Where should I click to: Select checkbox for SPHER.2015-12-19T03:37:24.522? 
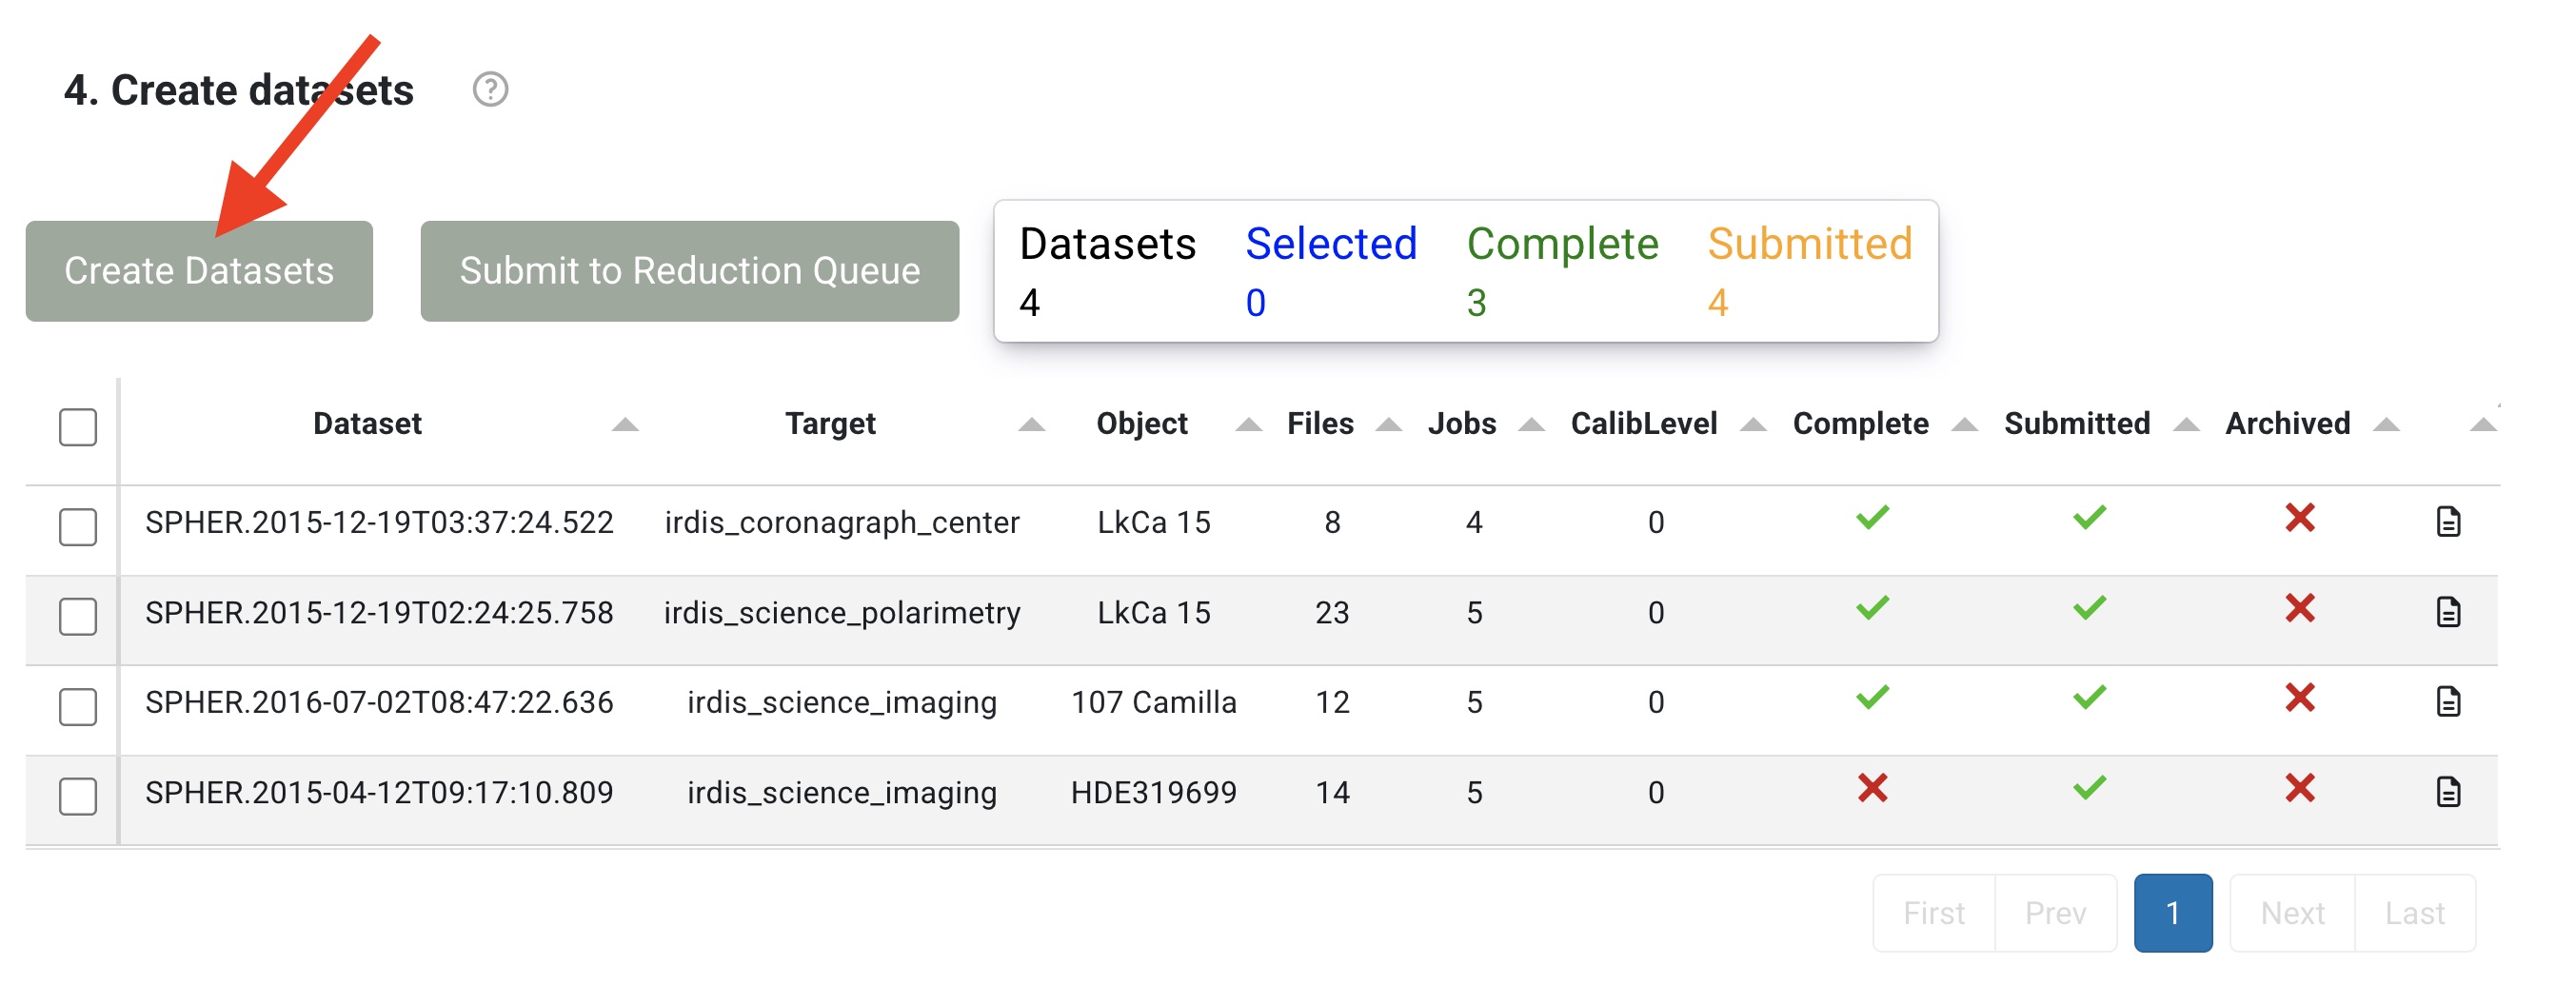[78, 527]
